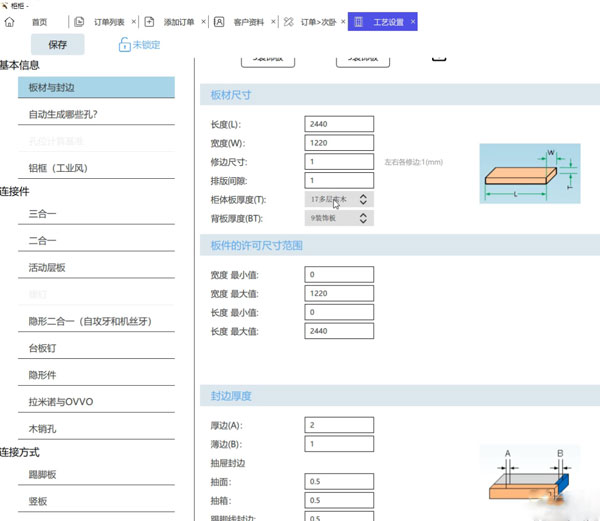Click the 工艺设置 tab icon
This screenshot has height=521, width=600.
point(359,22)
